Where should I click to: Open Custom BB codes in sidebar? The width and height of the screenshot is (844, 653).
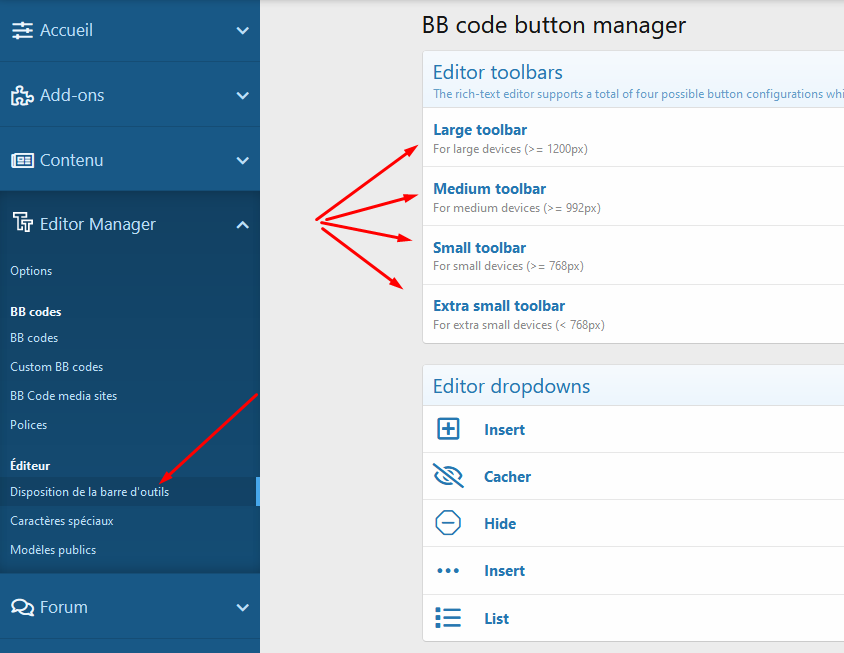56,367
